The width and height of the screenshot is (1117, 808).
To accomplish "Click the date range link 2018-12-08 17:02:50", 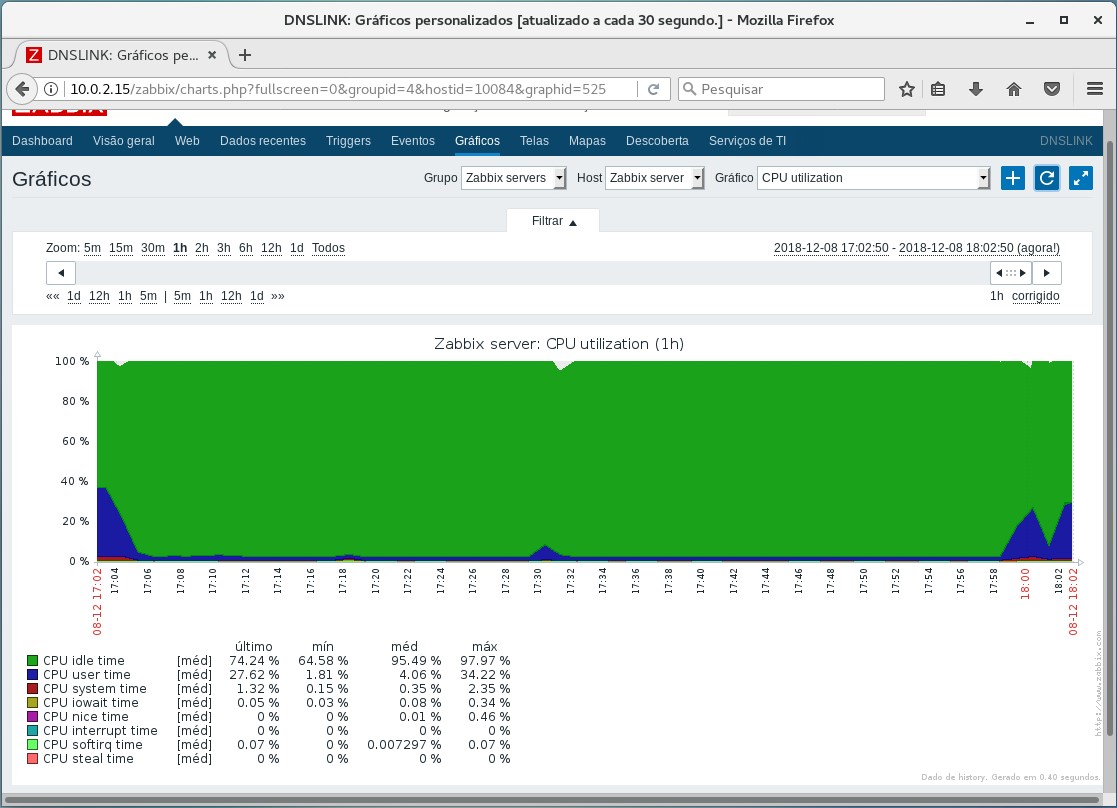I will [x=831, y=248].
